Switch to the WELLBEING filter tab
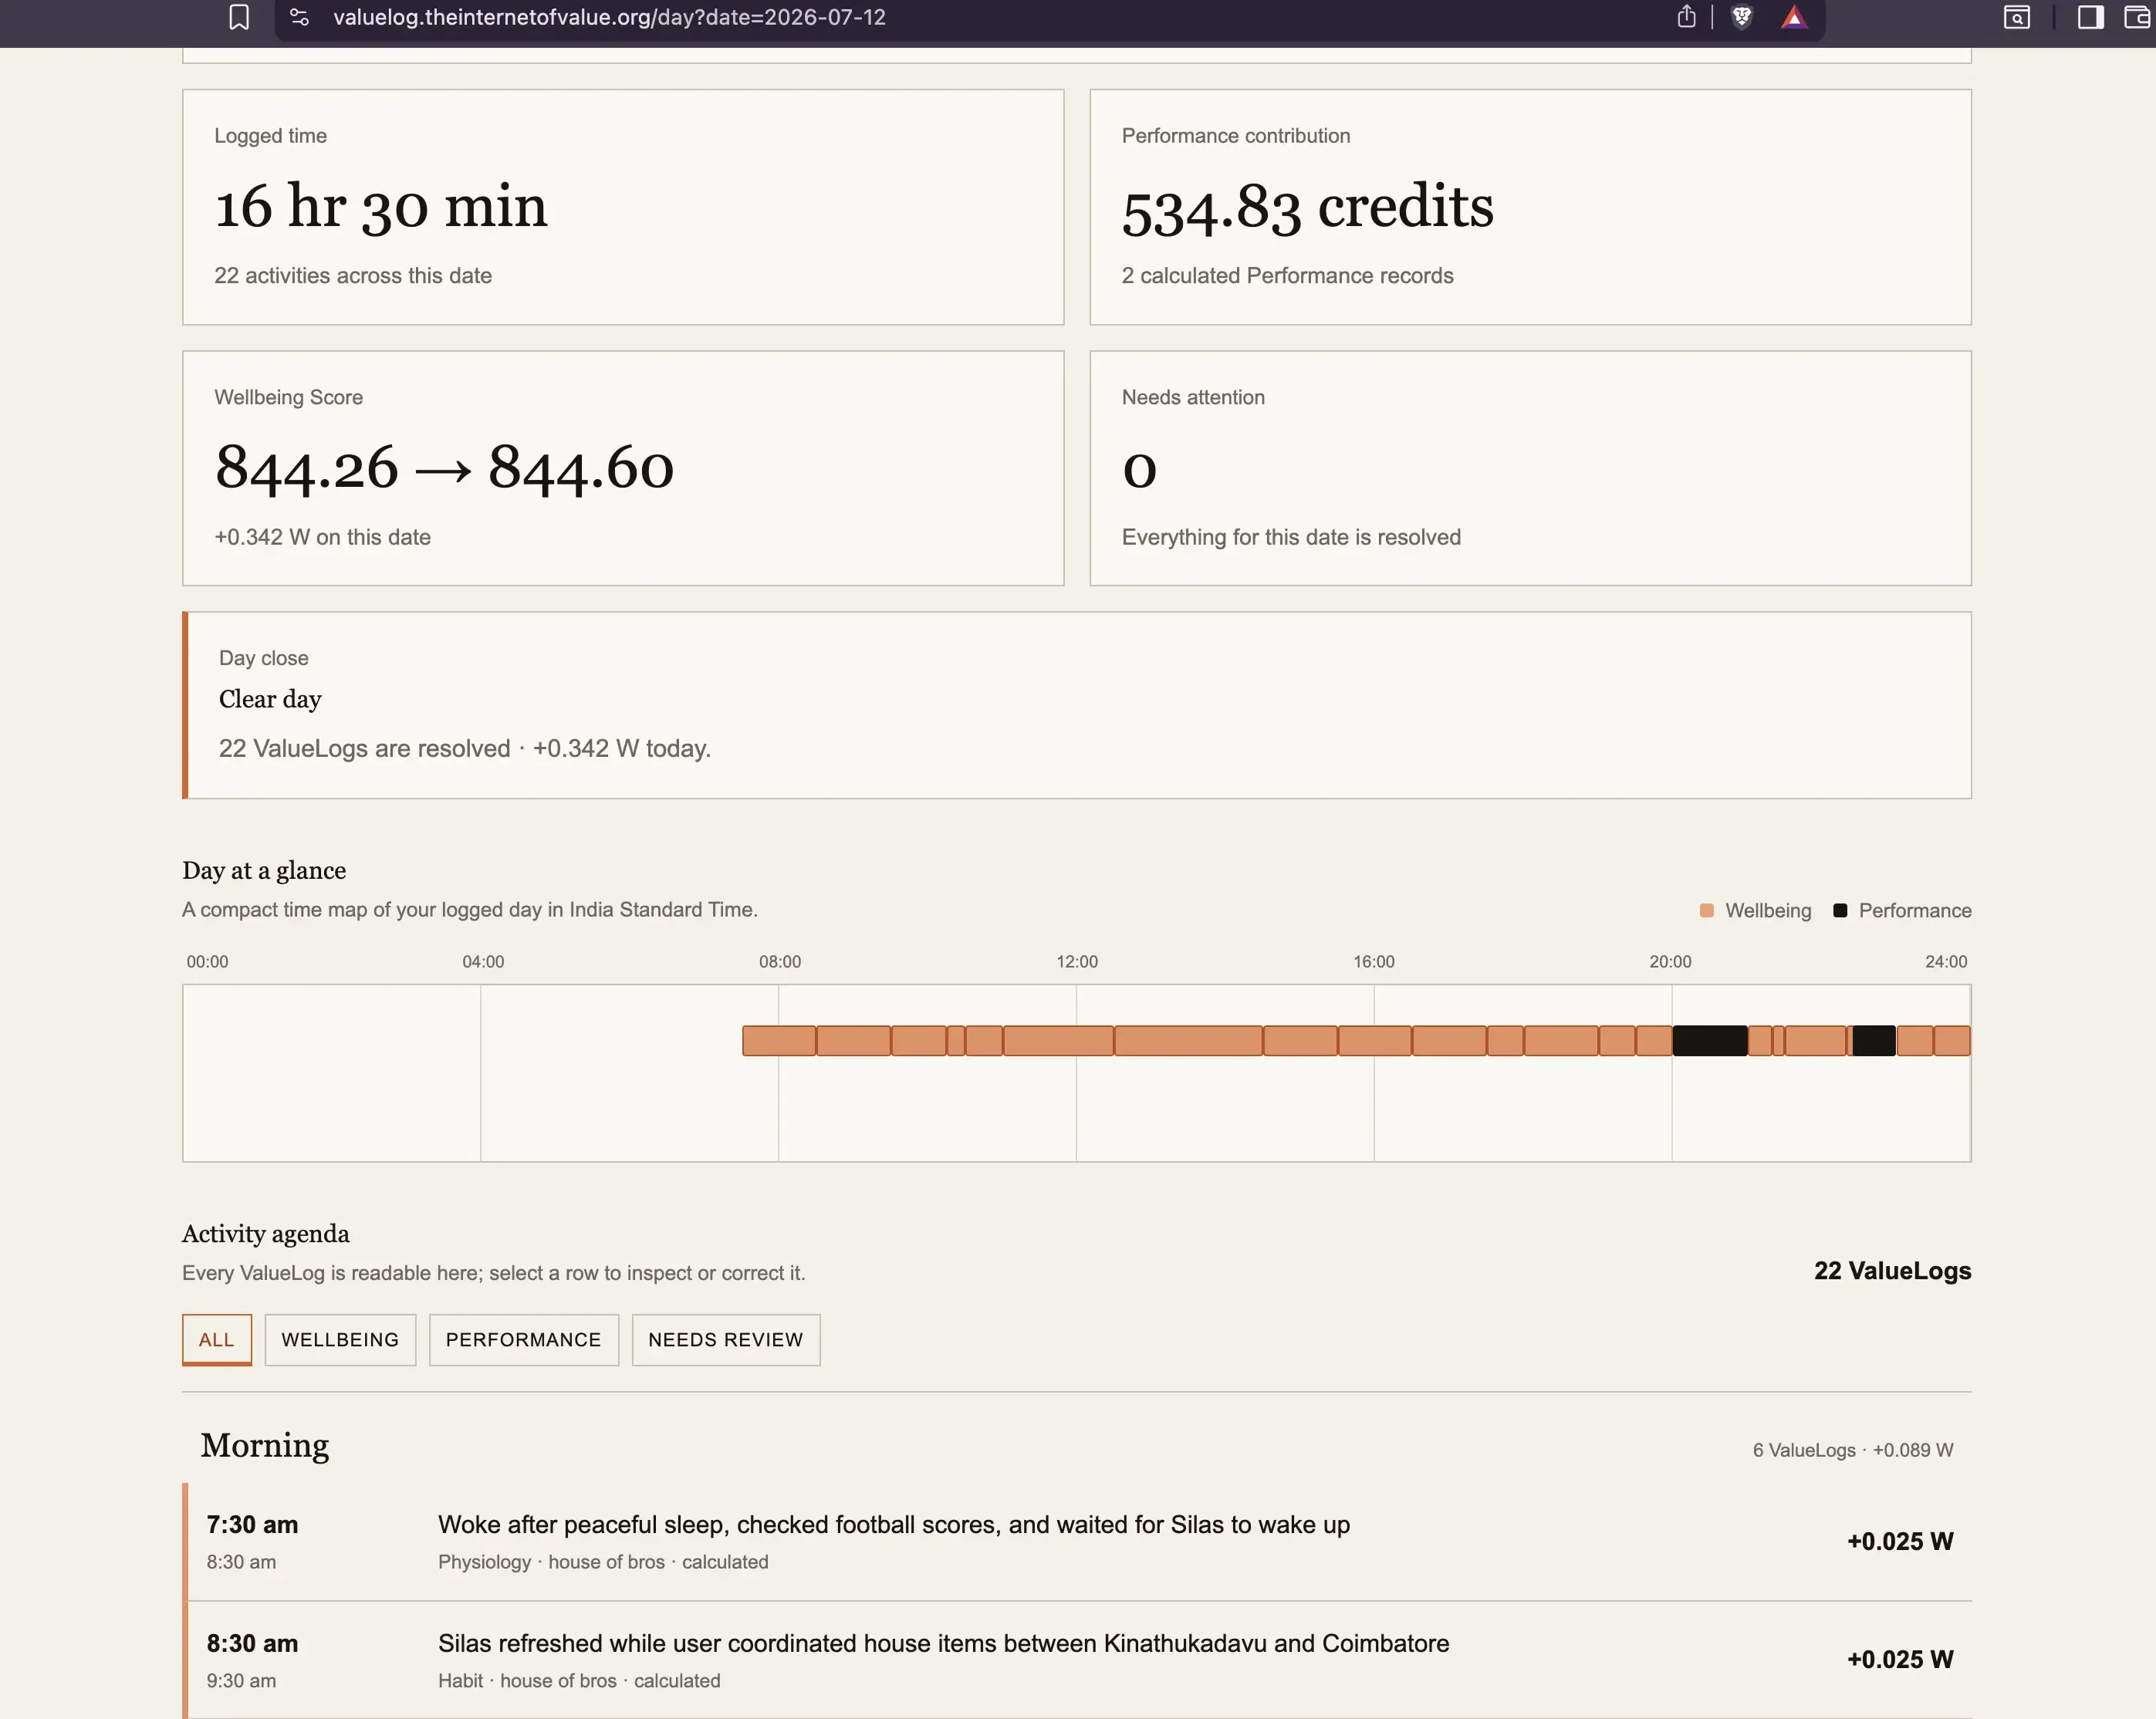Image resolution: width=2156 pixels, height=1719 pixels. tap(340, 1339)
